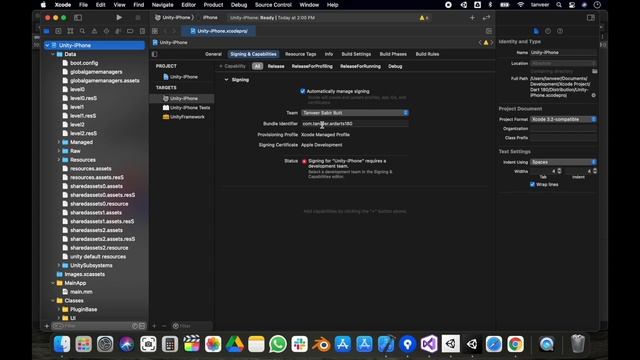Viewport: 640px width, 360px height.
Task: Toggle the navigator sidebar button
Action: click(78, 18)
